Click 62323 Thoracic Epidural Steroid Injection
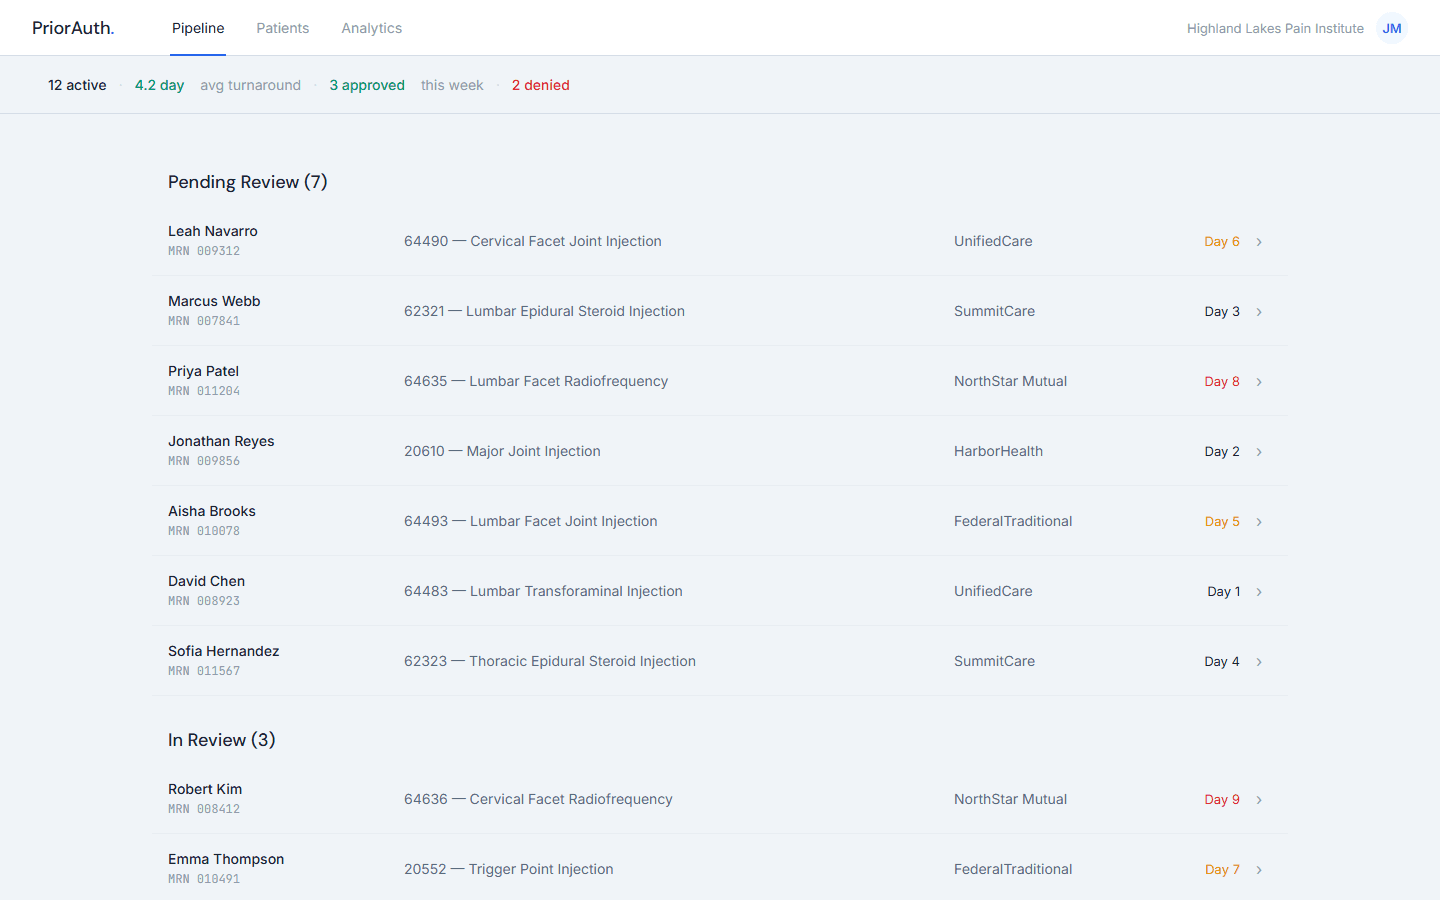Screen dimensions: 1440x900 (x=550, y=661)
